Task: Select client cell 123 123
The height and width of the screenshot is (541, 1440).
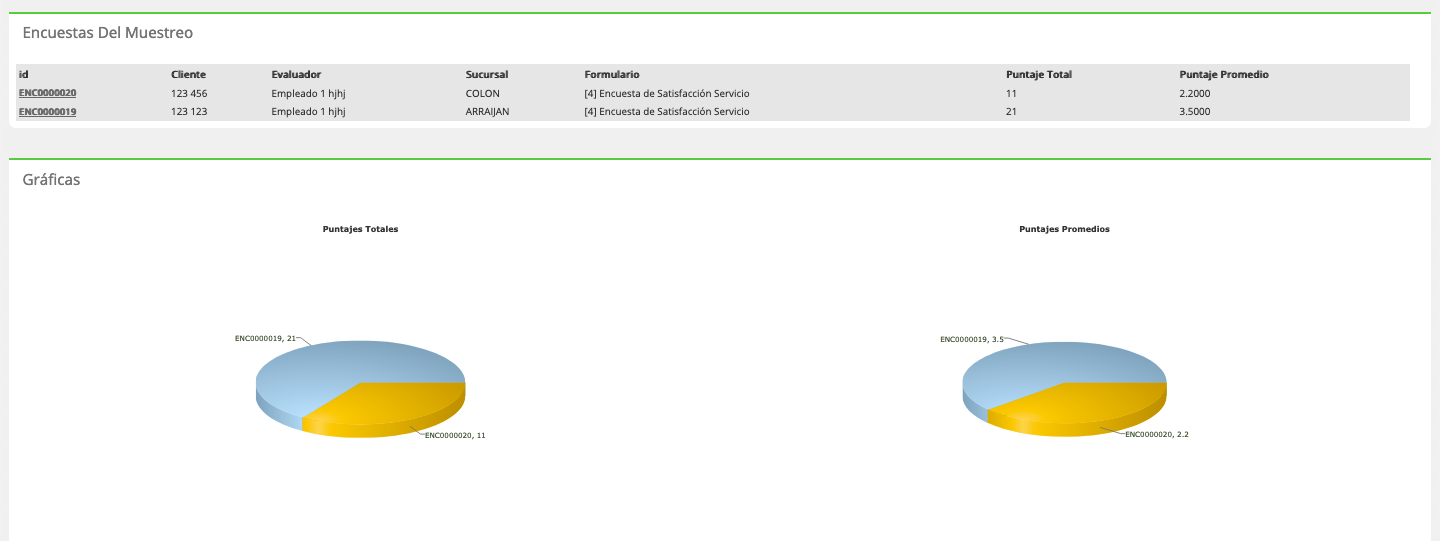Action: pos(189,112)
